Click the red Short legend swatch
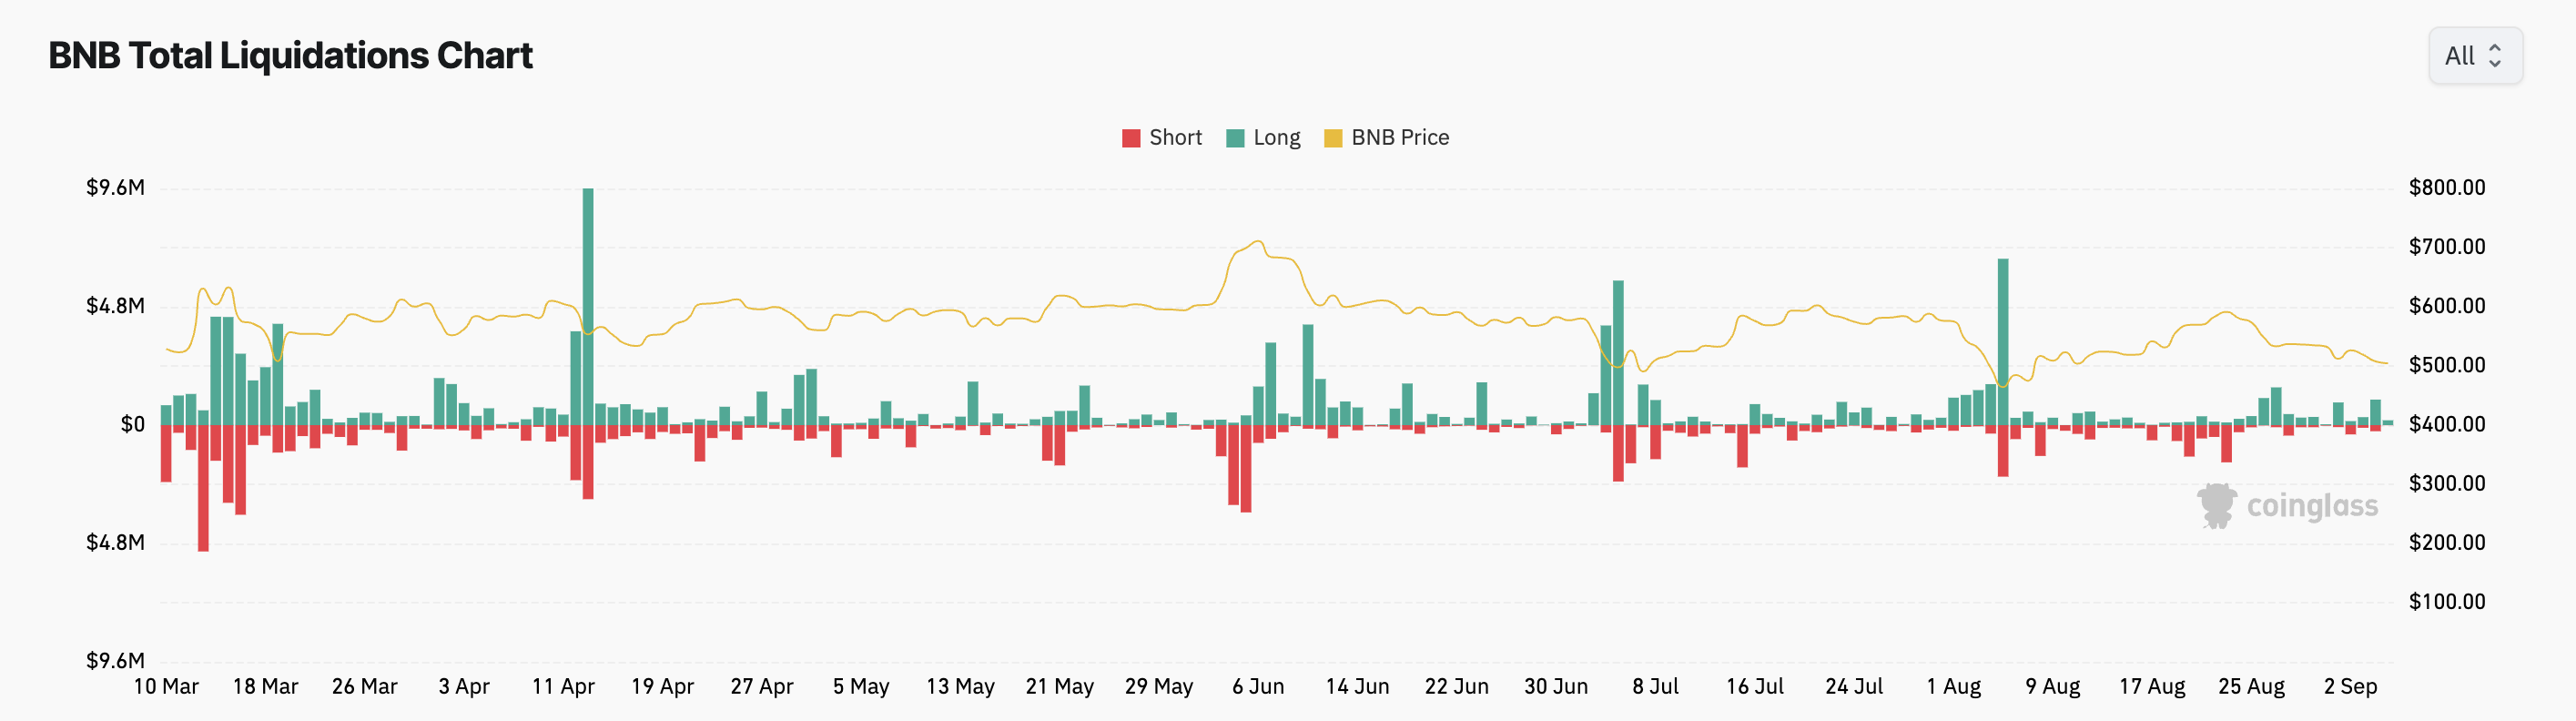The image size is (2576, 721). point(1131,138)
